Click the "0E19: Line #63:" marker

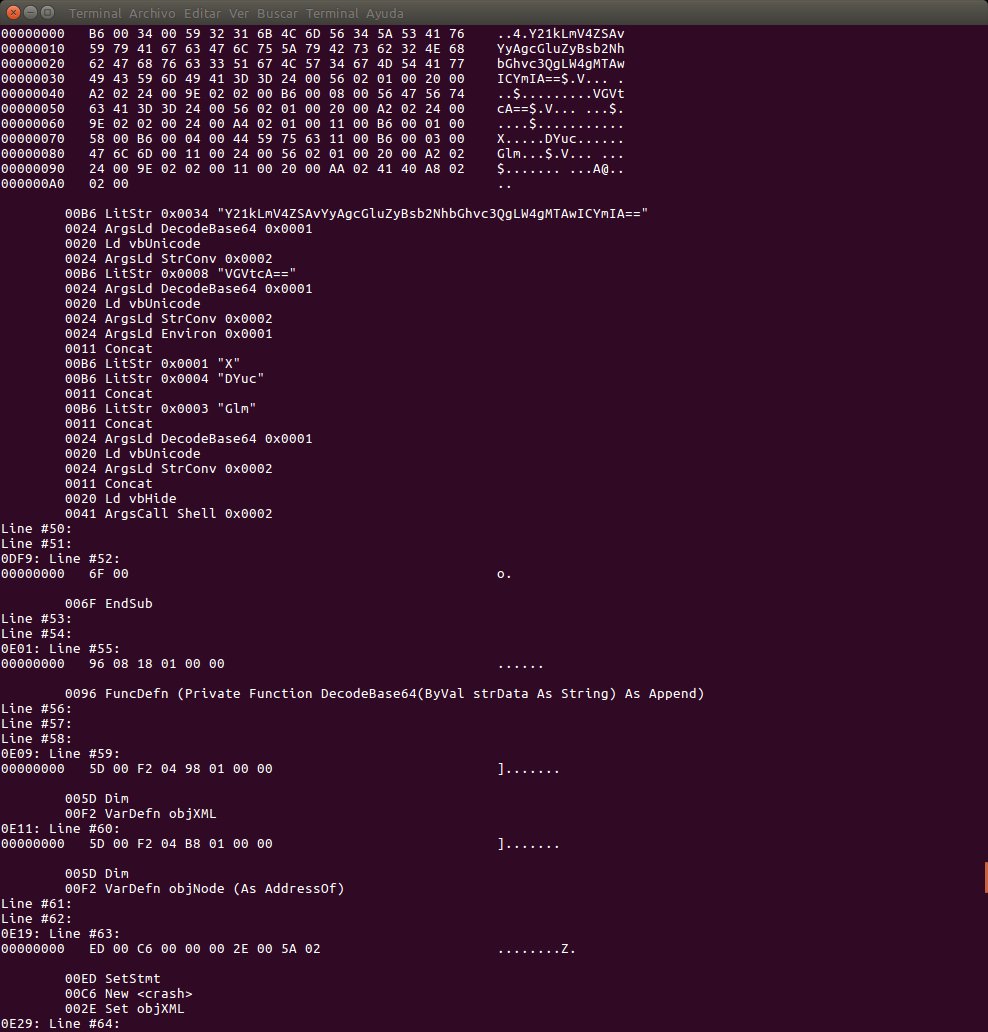(x=61, y=933)
